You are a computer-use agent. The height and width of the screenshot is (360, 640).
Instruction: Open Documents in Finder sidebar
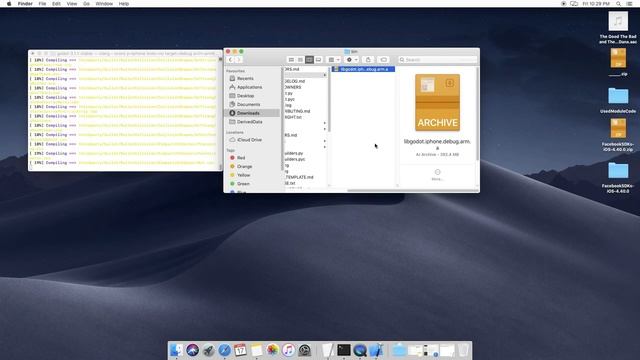click(248, 104)
